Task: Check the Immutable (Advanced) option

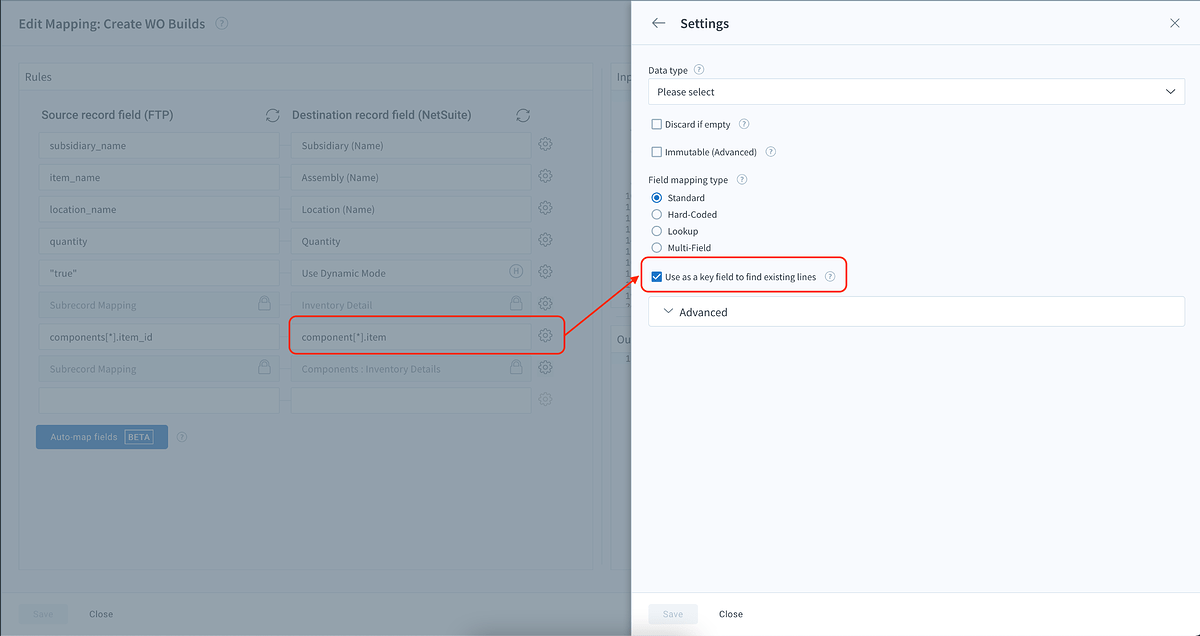Action: 657,152
